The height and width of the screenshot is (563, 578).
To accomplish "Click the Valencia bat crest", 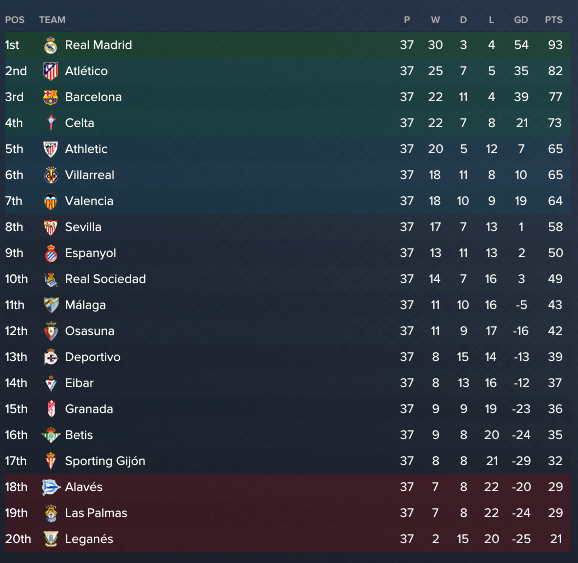I will [51, 201].
